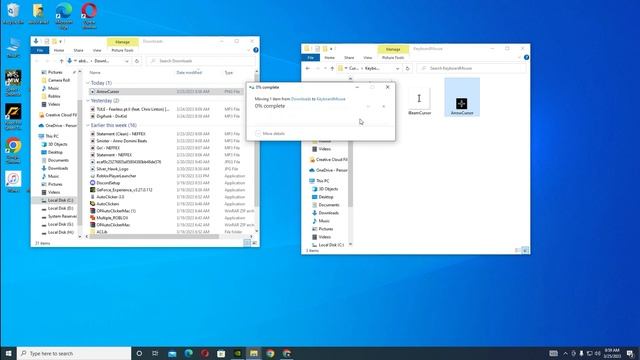The width and height of the screenshot is (640, 360).
Task: Open Quick Access Toolbar dropdown in Downloads window
Action: point(61,41)
